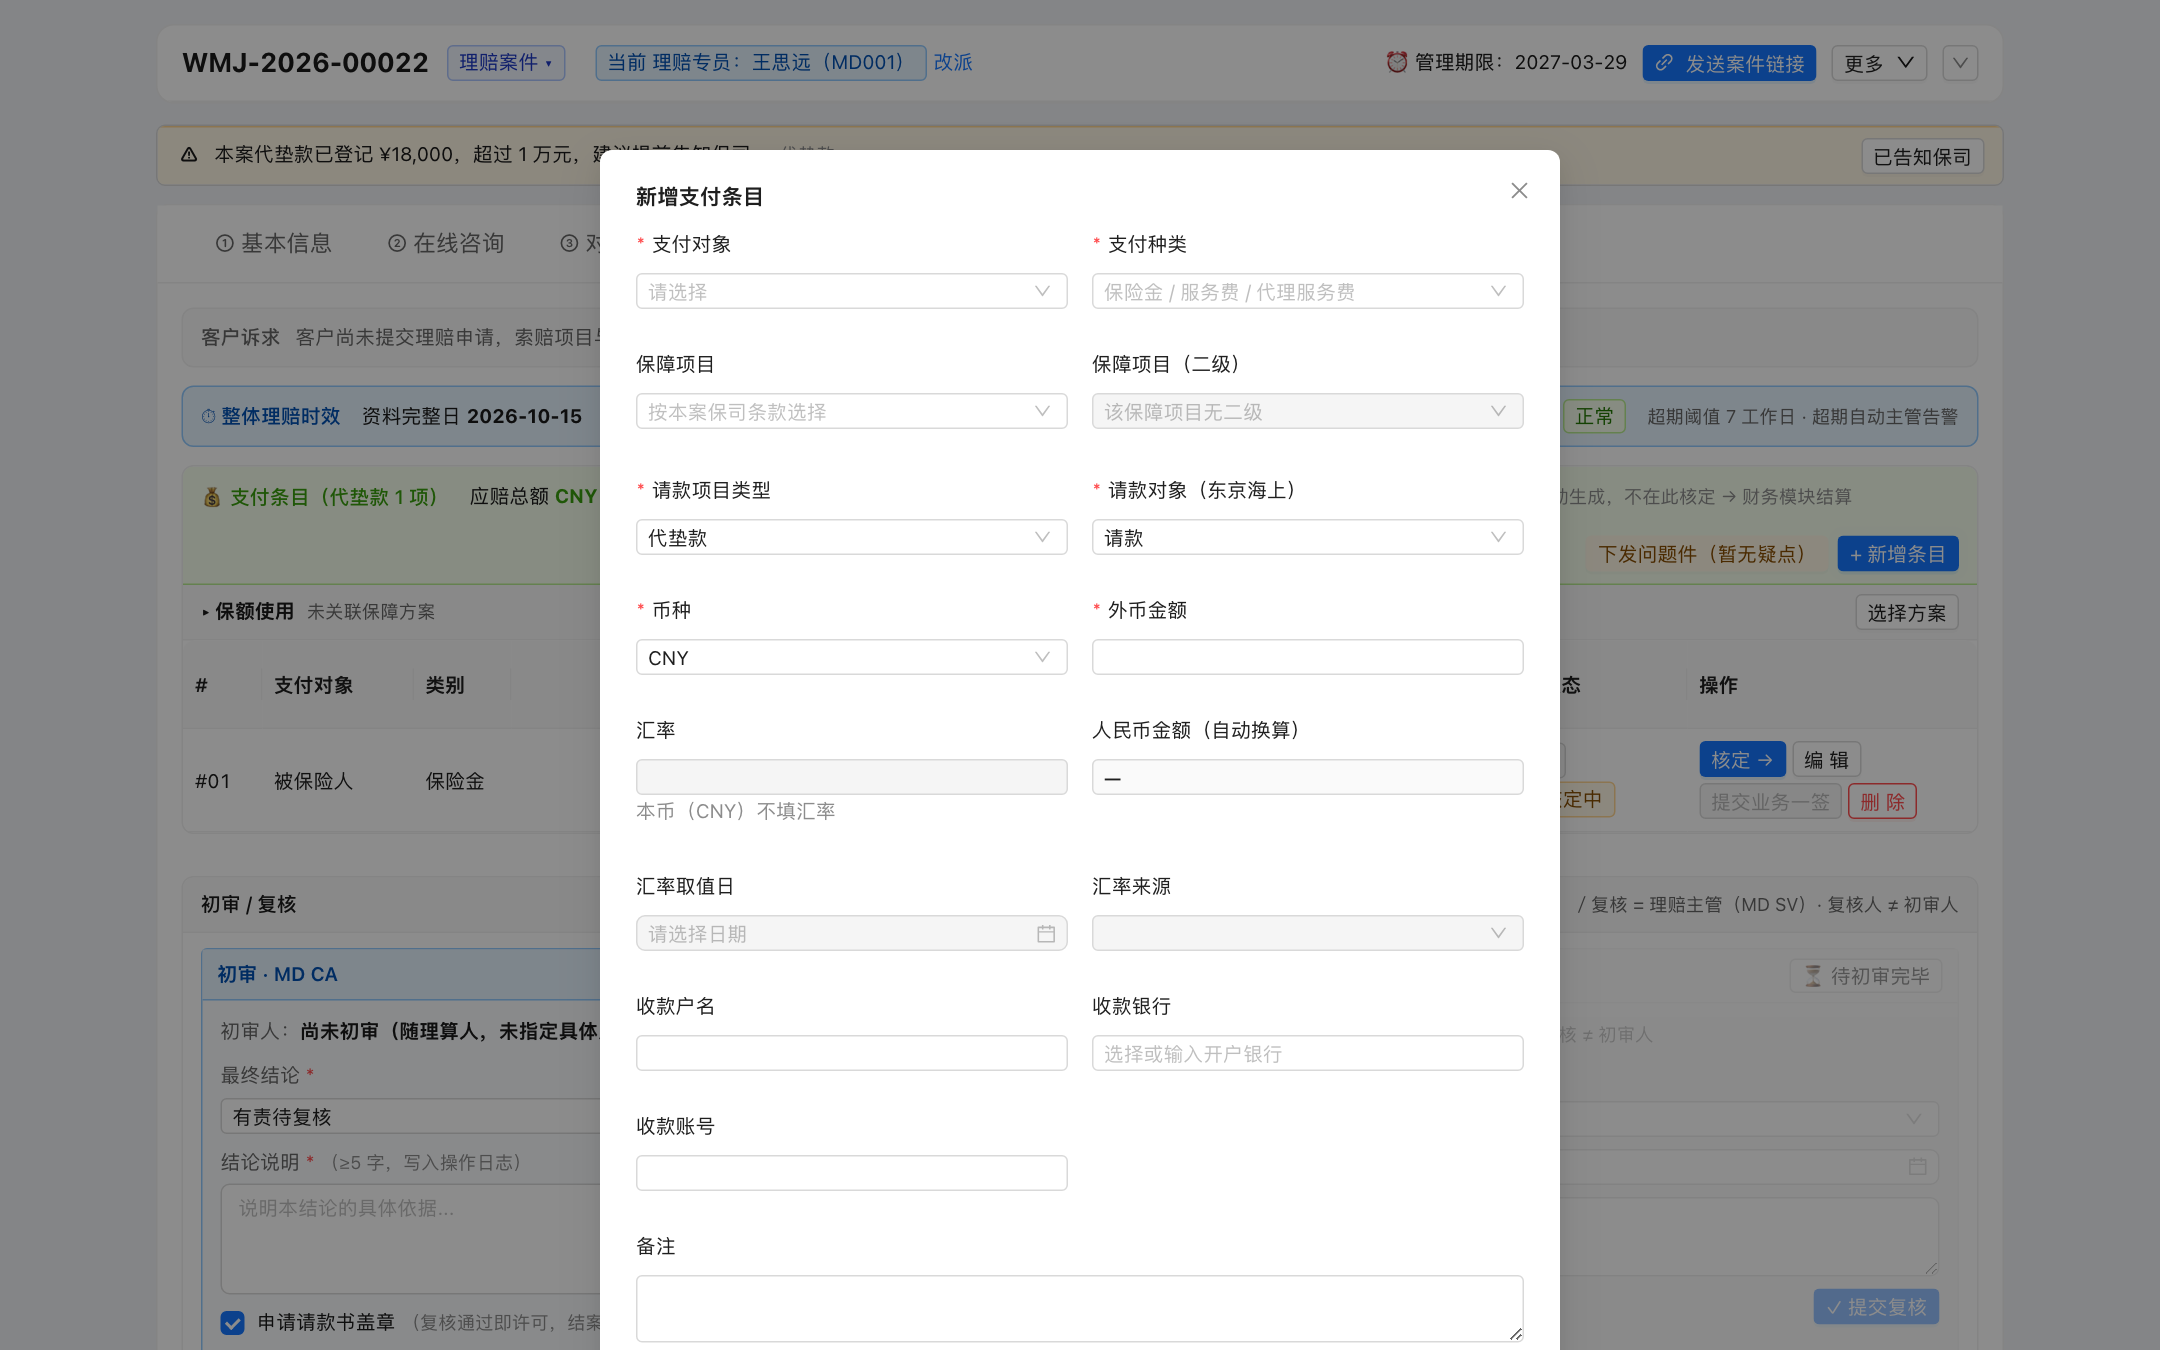Open the 汇率来源 dropdown

coord(1308,933)
